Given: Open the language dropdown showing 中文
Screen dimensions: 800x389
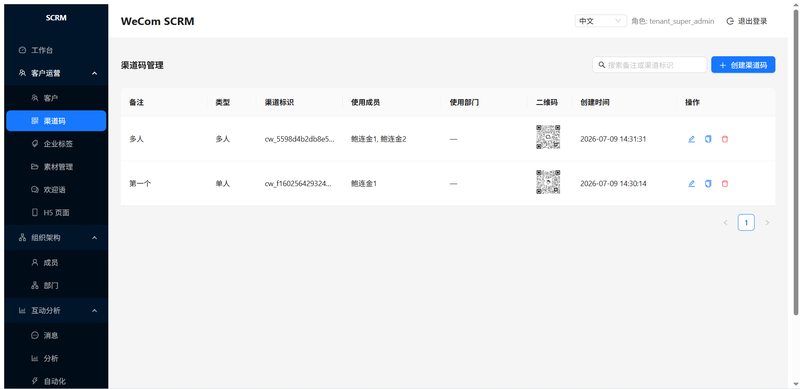Looking at the screenshot, I should (601, 21).
